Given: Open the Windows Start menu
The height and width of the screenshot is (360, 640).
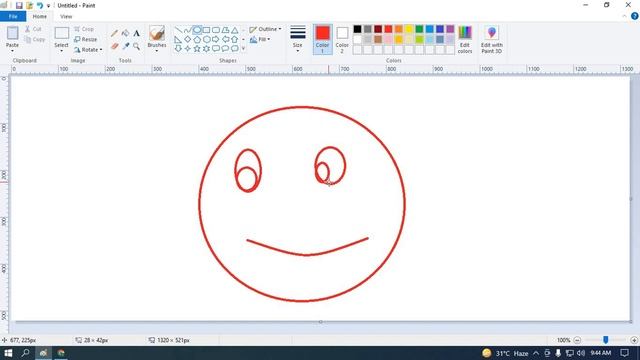Looking at the screenshot, I should [x=8, y=353].
